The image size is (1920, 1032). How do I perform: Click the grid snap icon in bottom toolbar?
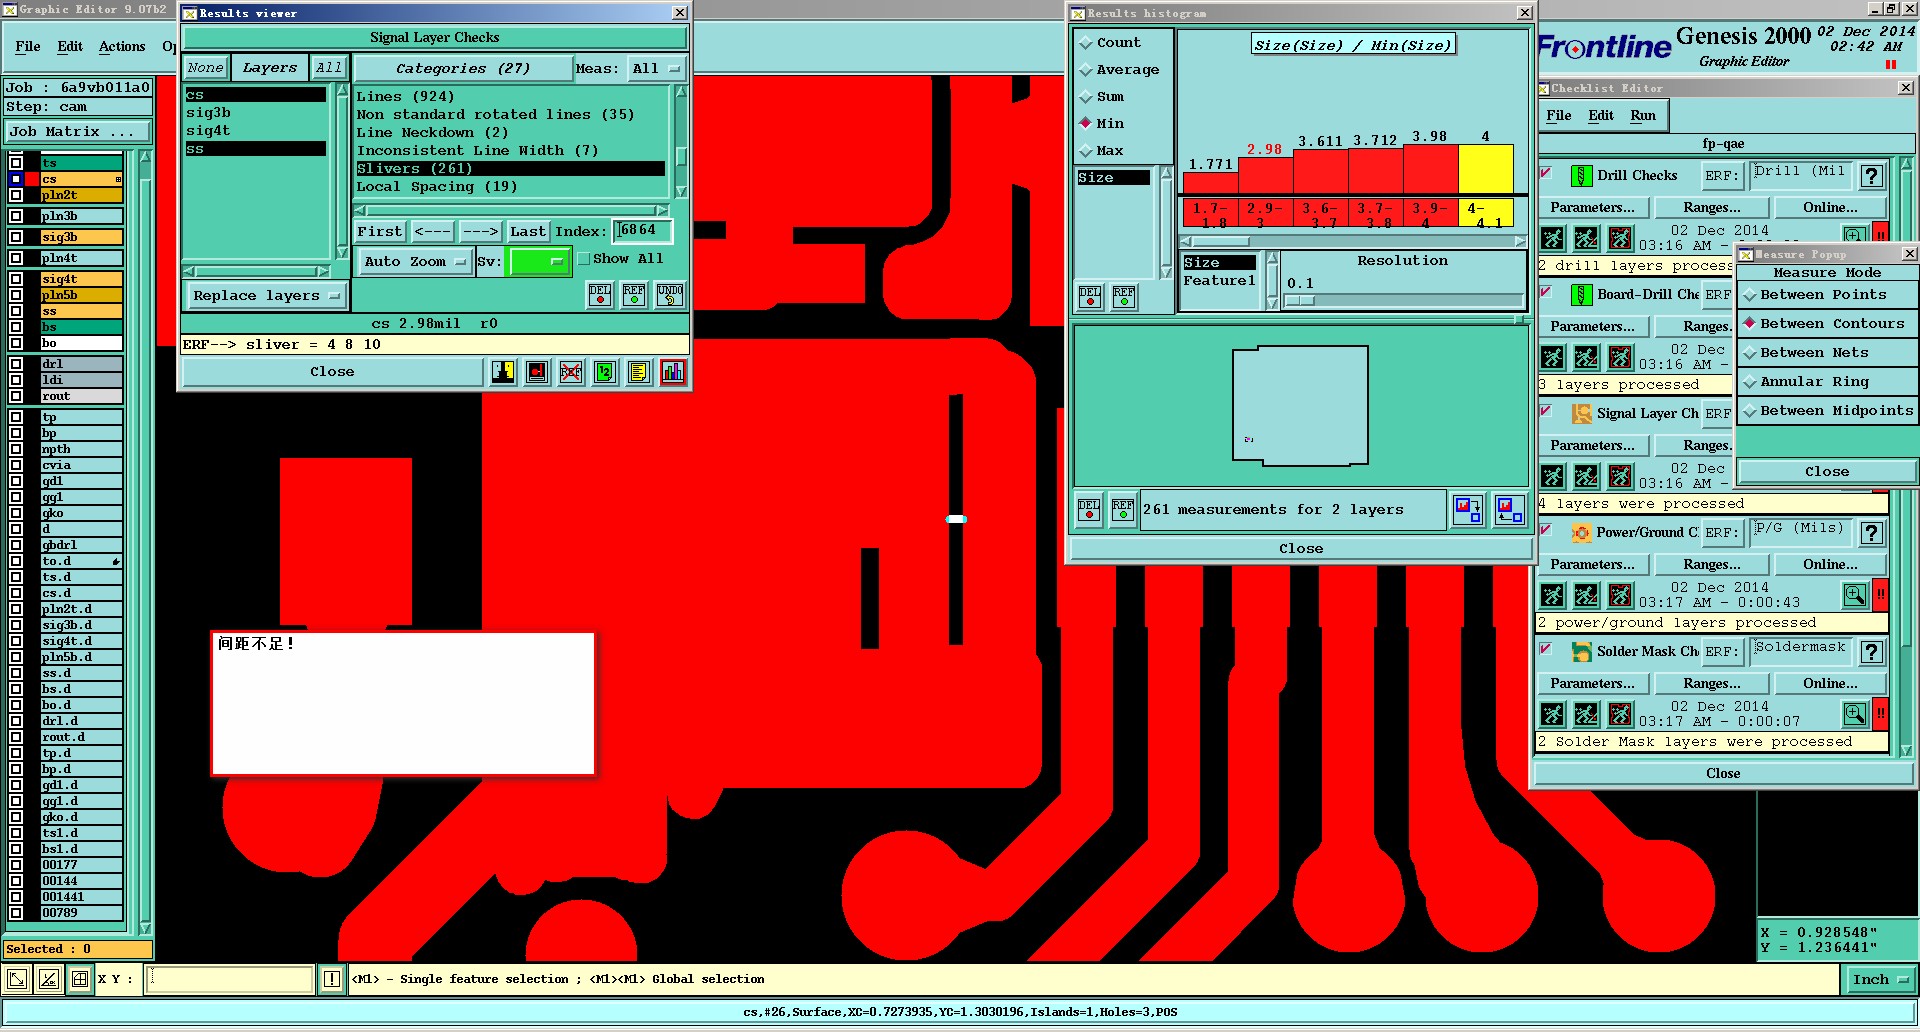pyautogui.click(x=80, y=980)
